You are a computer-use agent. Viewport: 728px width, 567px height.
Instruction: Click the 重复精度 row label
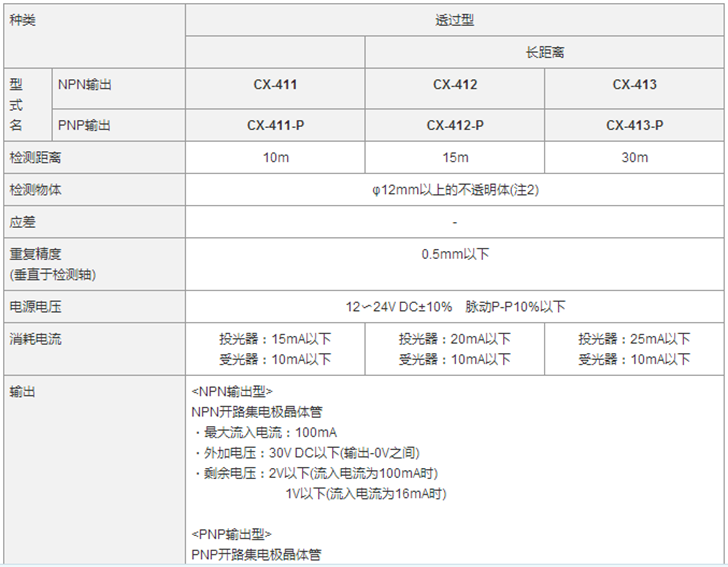tap(35, 254)
